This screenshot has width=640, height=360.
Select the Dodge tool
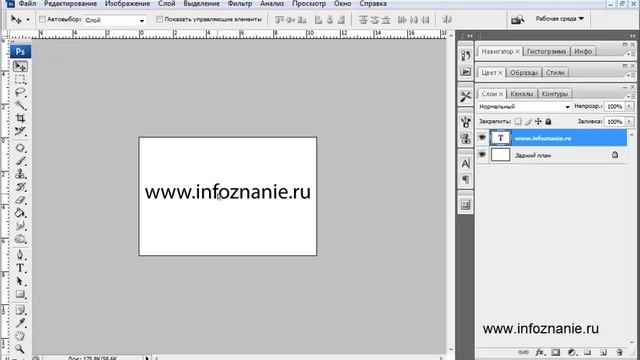tap(20, 239)
